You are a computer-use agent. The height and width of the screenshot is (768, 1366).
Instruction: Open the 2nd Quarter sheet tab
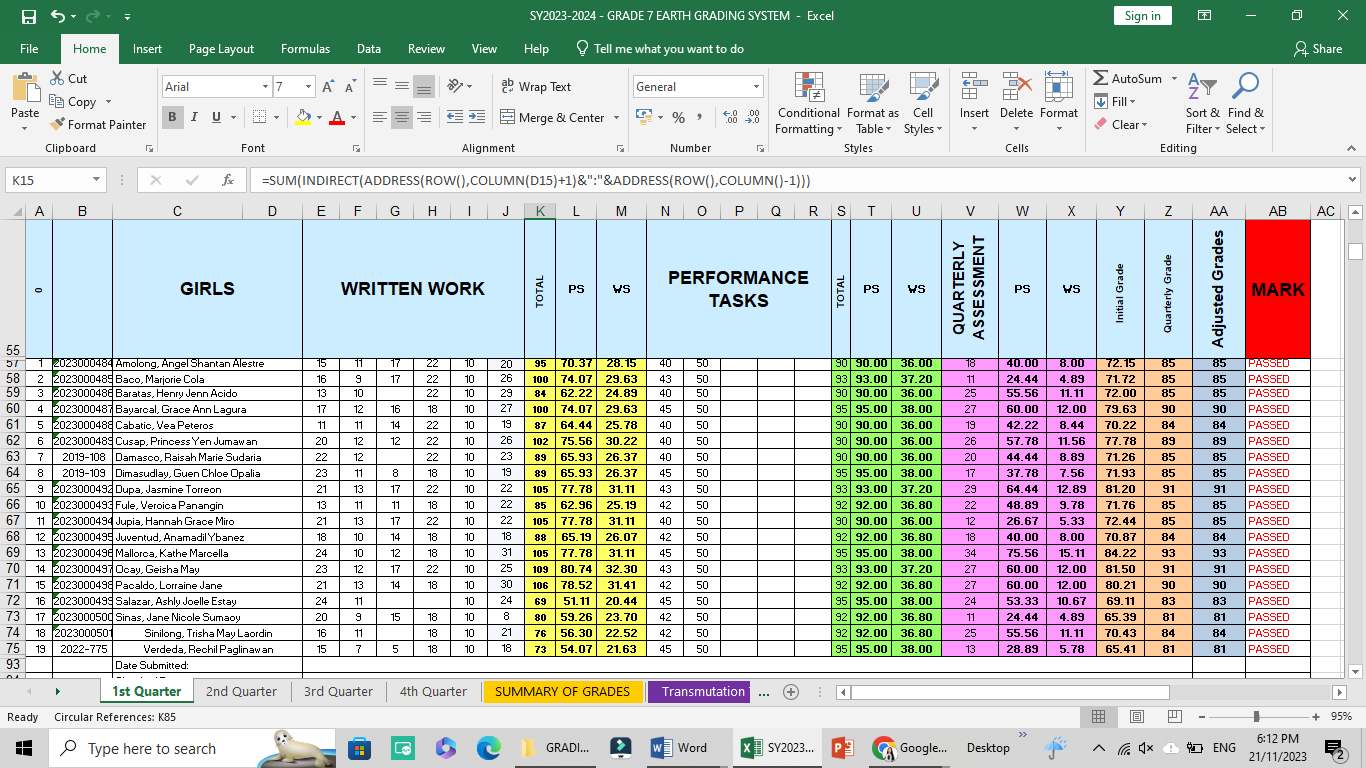pos(241,691)
